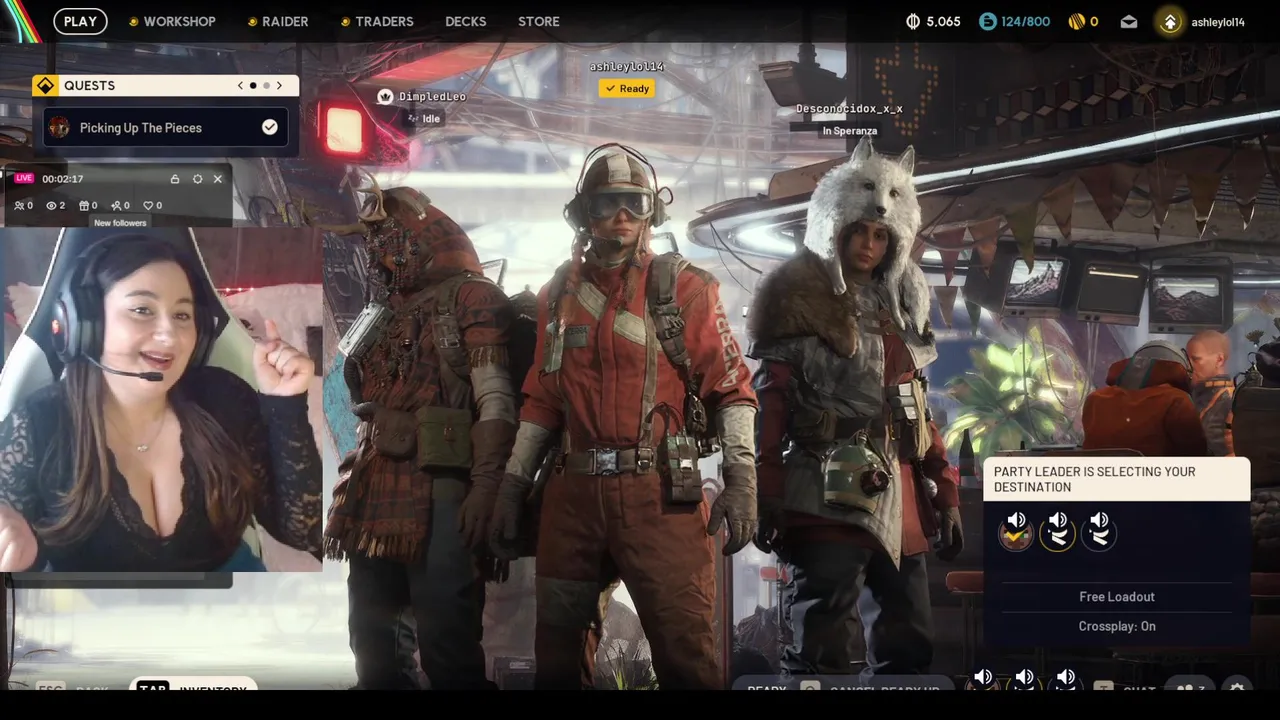Select the first party member avatar with checkmark

[x=1016, y=537]
